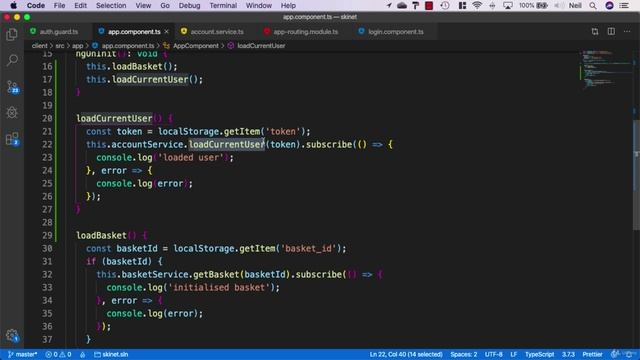Click the client breadcrumb segment
Screen dimensions: 640x360
(40, 46)
